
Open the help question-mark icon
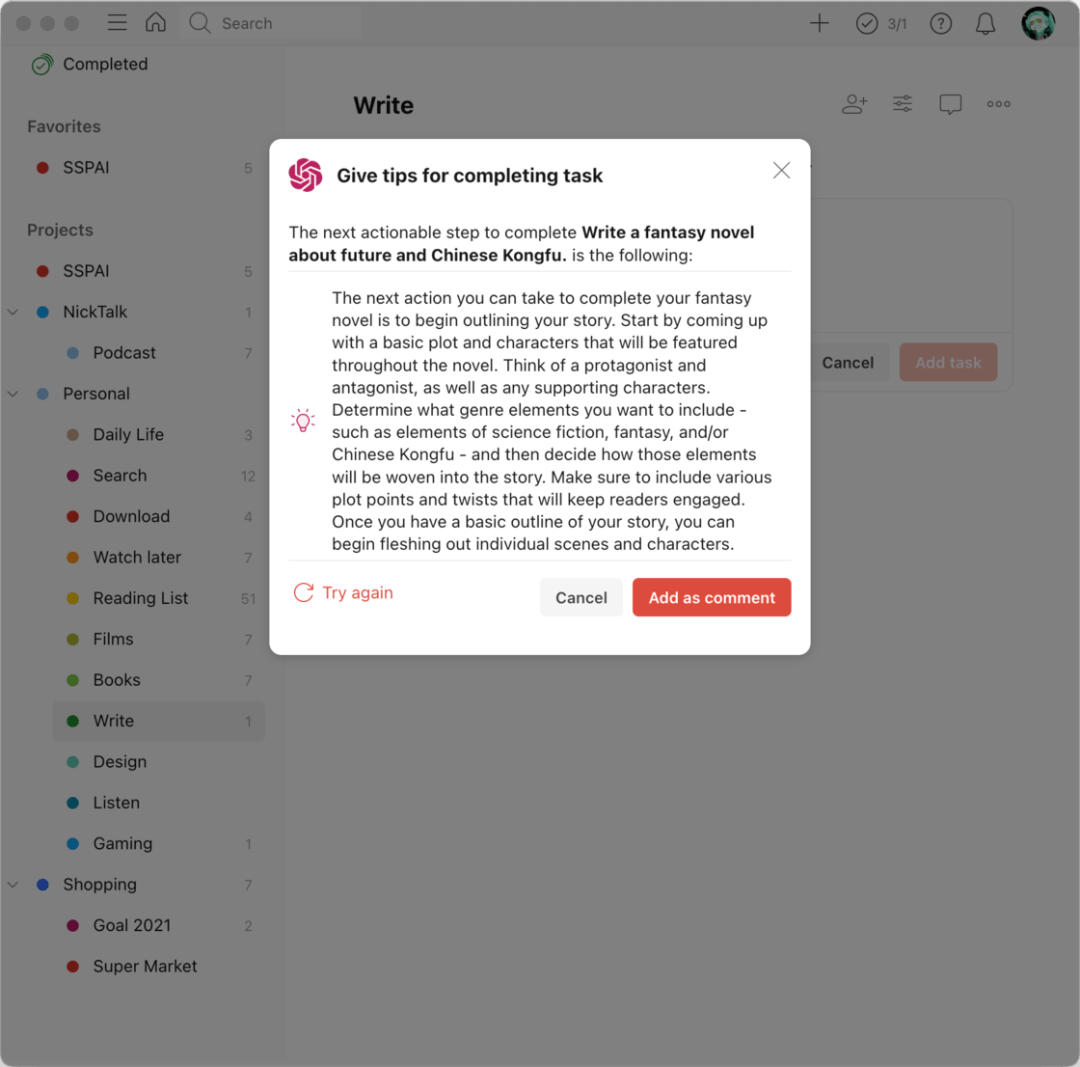pyautogui.click(x=941, y=23)
